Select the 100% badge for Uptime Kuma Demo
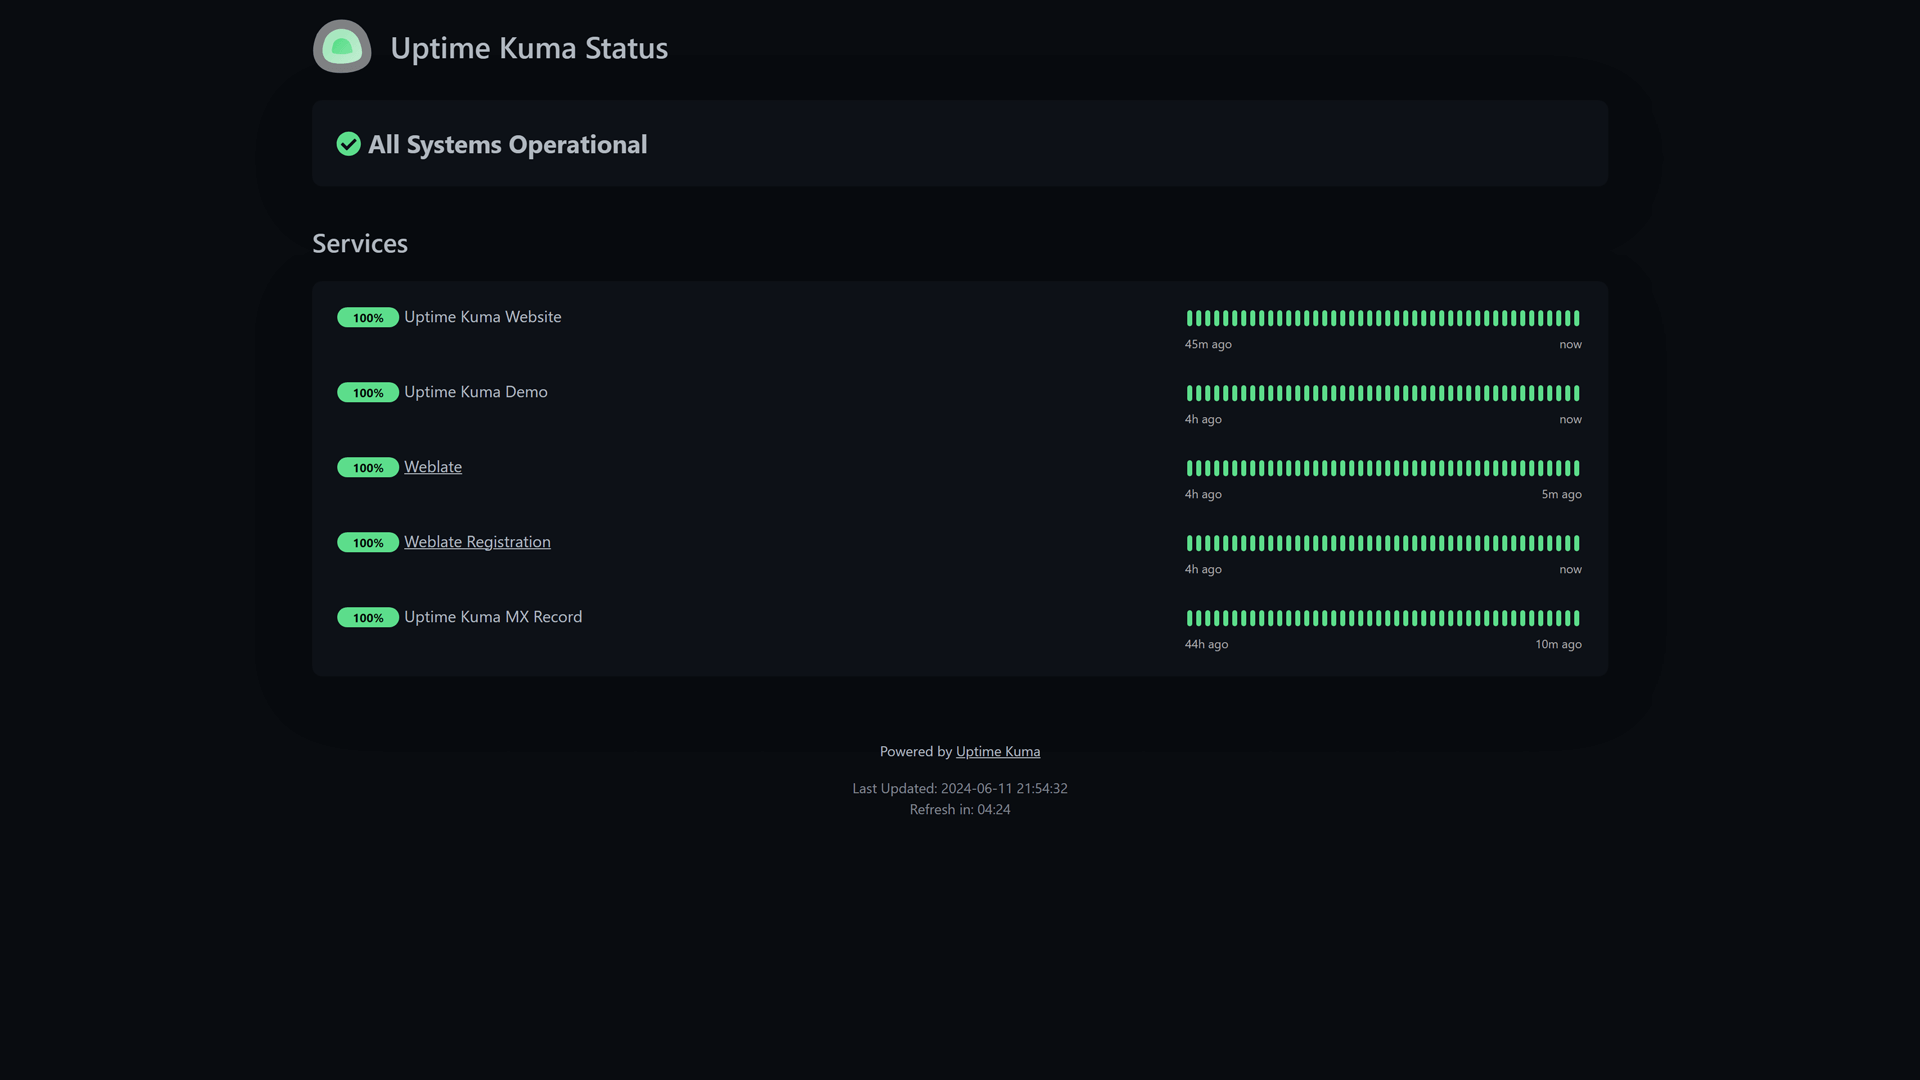The width and height of the screenshot is (1920, 1080). (368, 392)
